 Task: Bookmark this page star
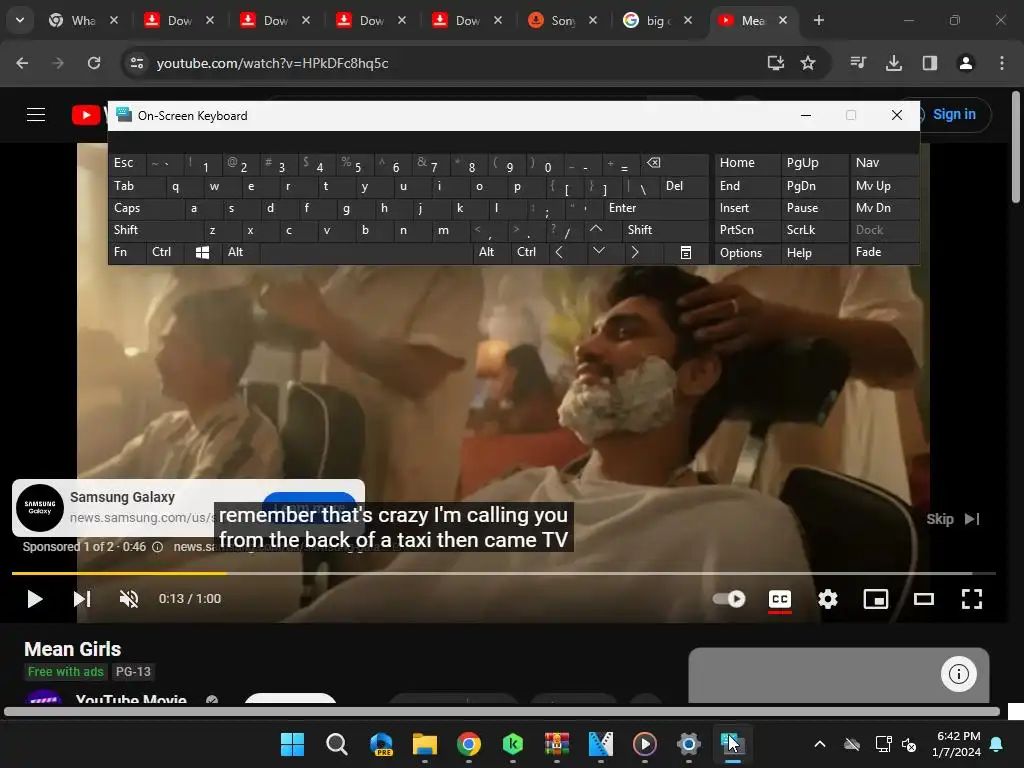tap(808, 63)
